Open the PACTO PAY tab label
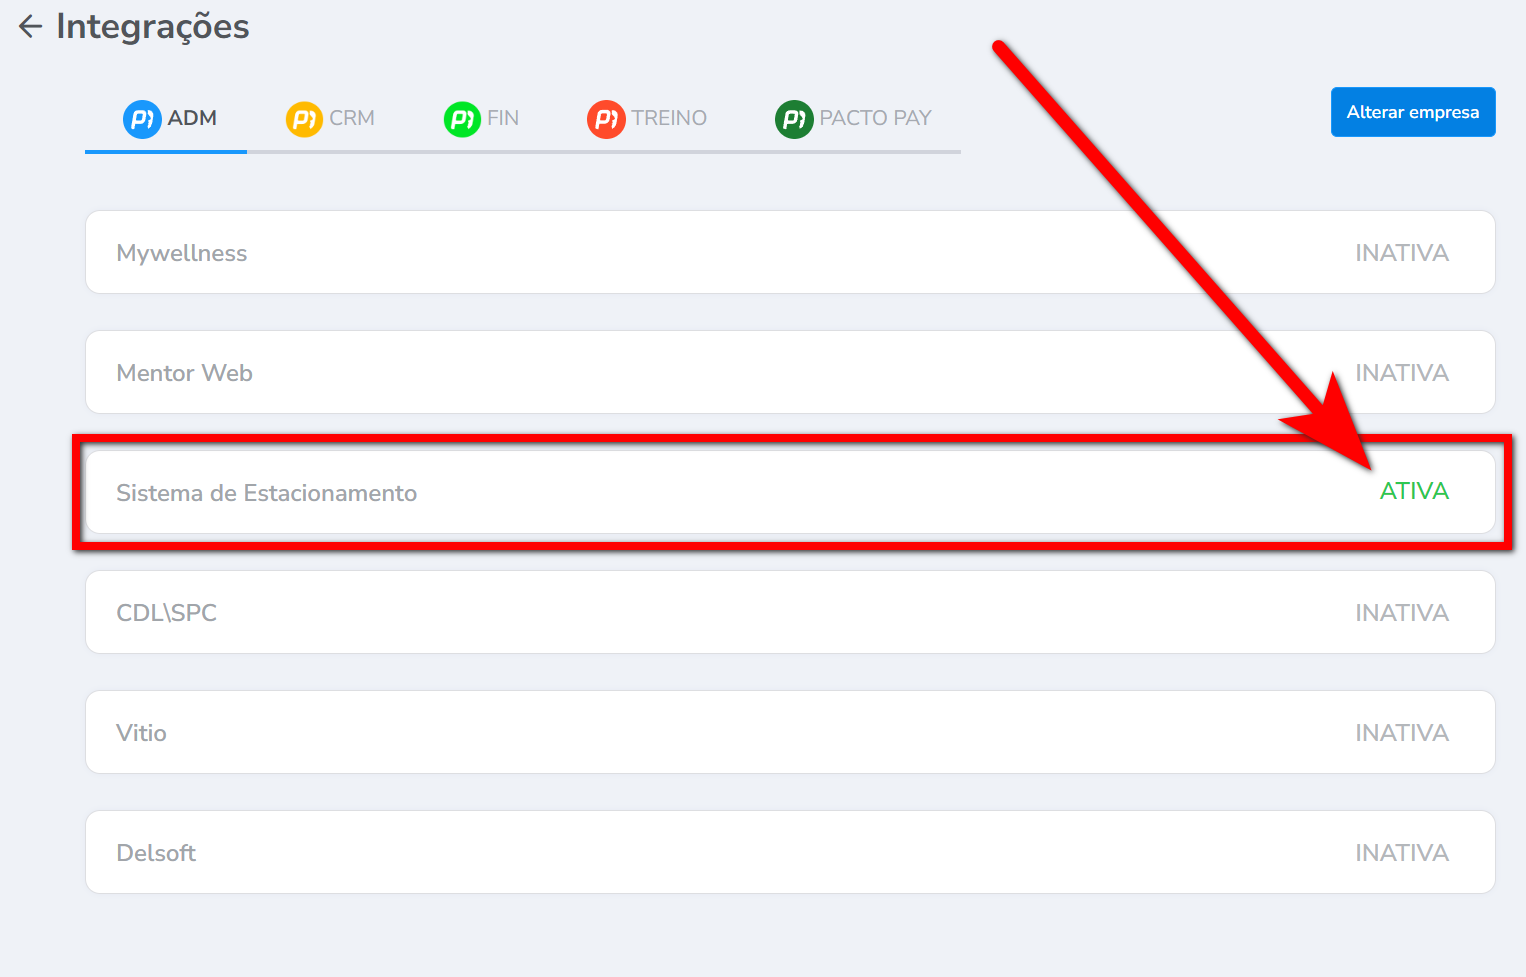Screen dimensions: 1526x977 [875, 118]
